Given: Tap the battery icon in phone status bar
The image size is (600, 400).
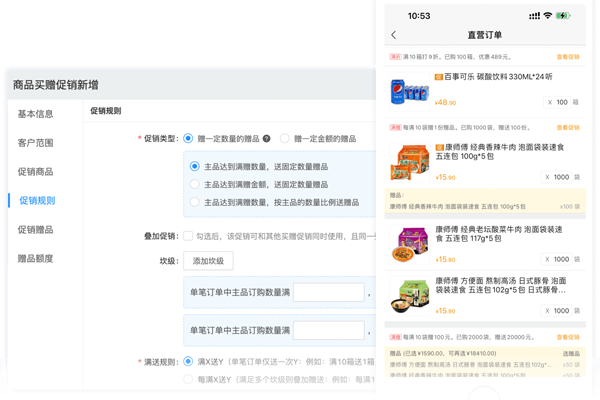Looking at the screenshot, I should pos(563,16).
